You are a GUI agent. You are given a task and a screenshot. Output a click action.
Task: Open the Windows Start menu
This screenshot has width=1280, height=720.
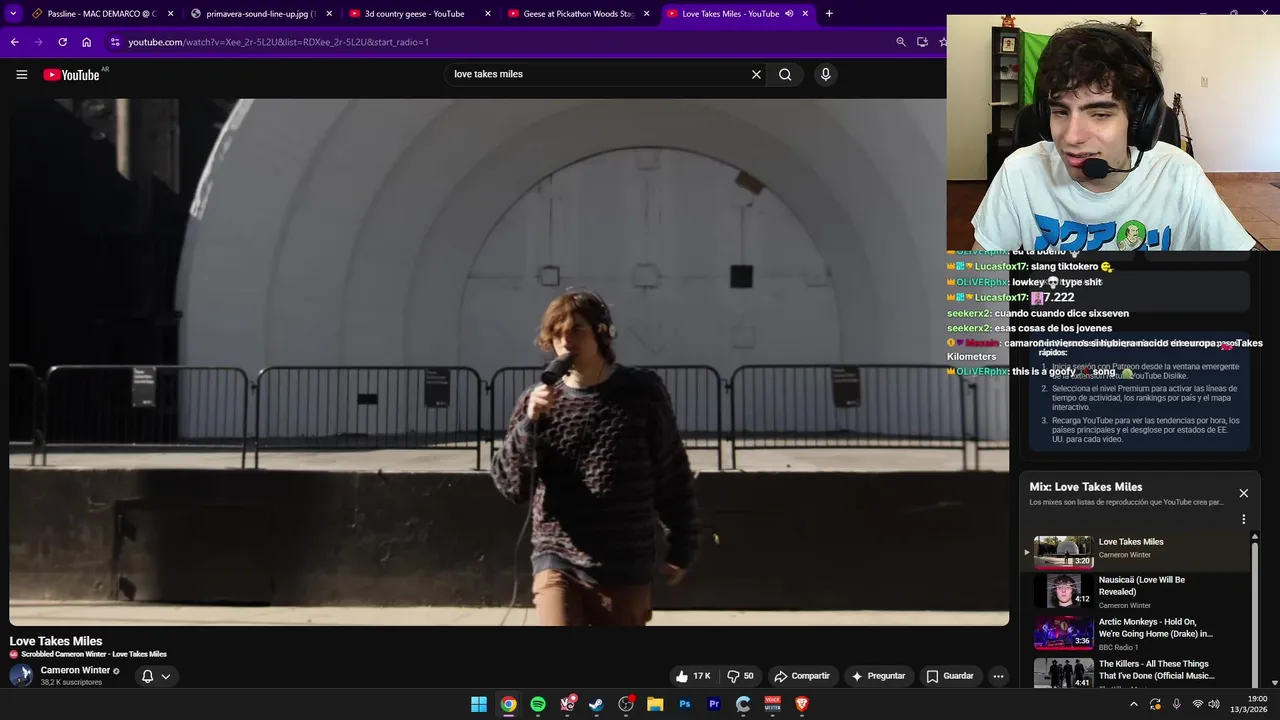click(479, 704)
